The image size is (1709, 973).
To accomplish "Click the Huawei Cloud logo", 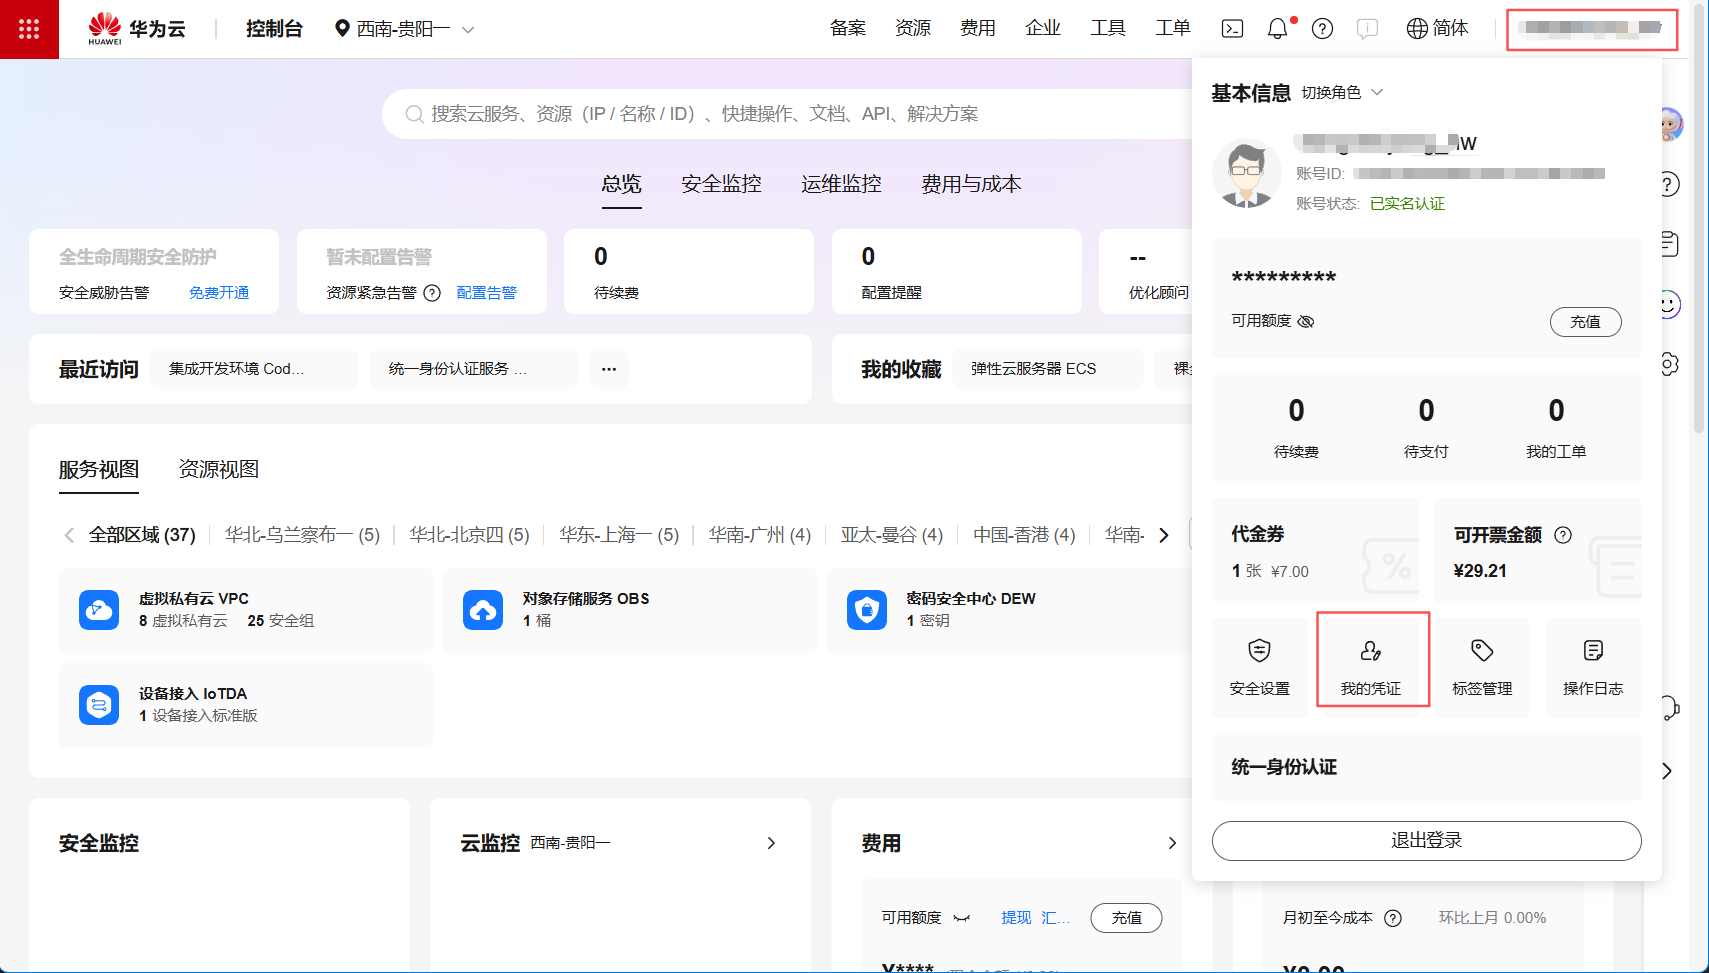I will [137, 29].
